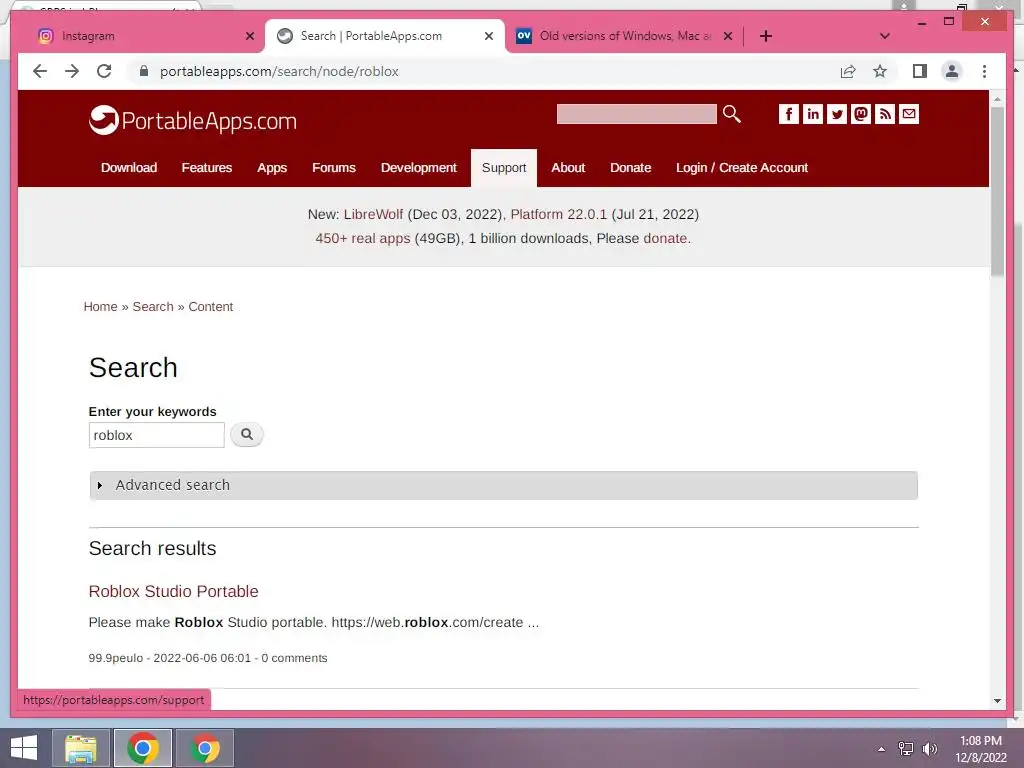Image resolution: width=1024 pixels, height=768 pixels.
Task: Click the Mastodon social icon
Action: (861, 114)
